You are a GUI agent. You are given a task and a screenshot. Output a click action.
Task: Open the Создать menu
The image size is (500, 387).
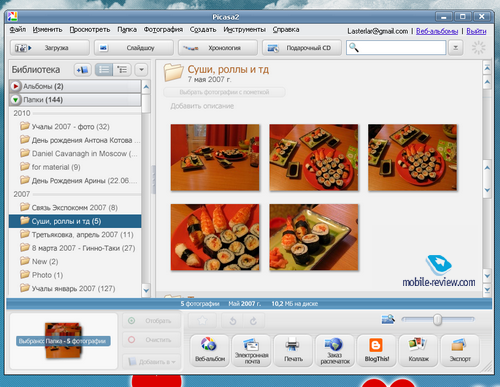(x=203, y=30)
